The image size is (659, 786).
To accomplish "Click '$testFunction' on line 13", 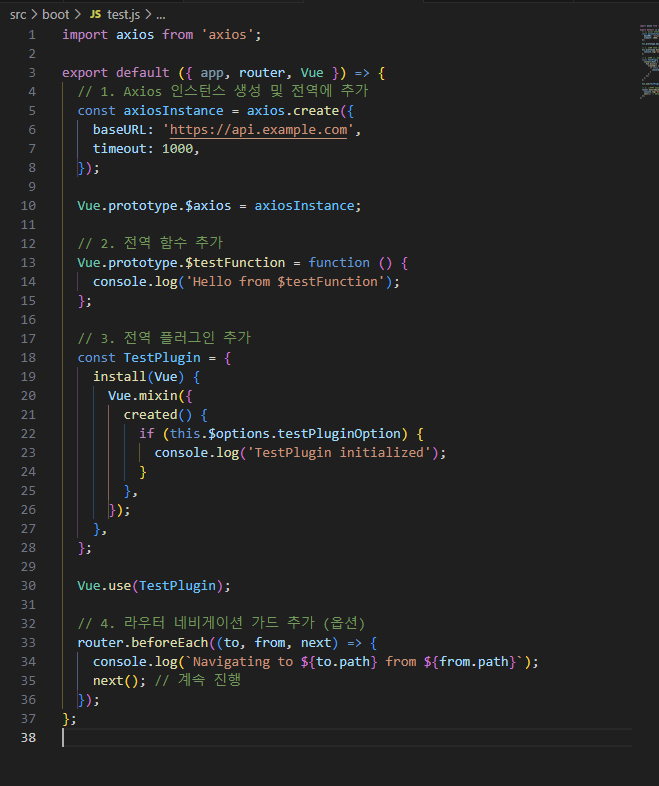I will point(235,263).
